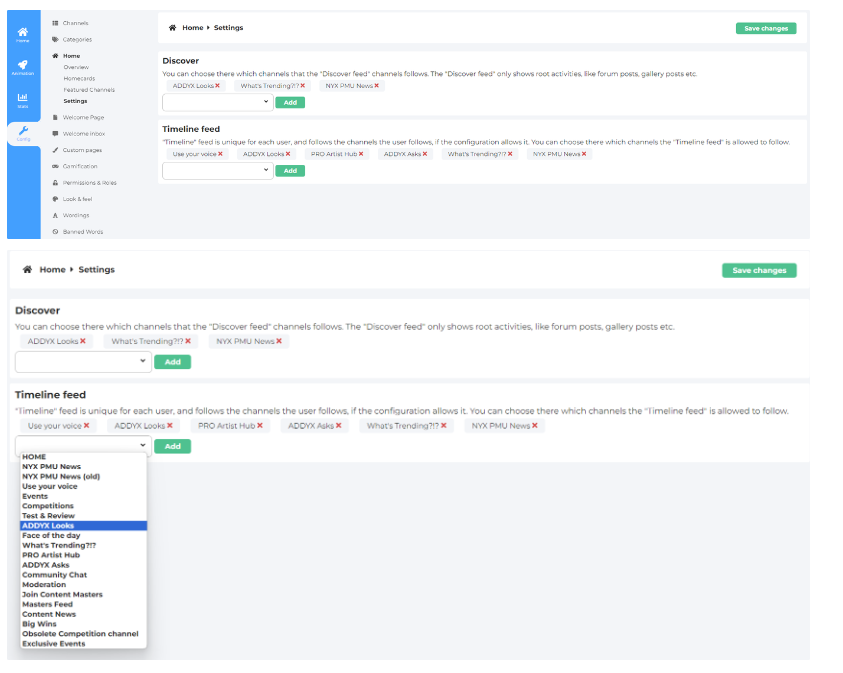This screenshot has width=843, height=673.
Task: Open the Stats chart section
Action: [22, 100]
